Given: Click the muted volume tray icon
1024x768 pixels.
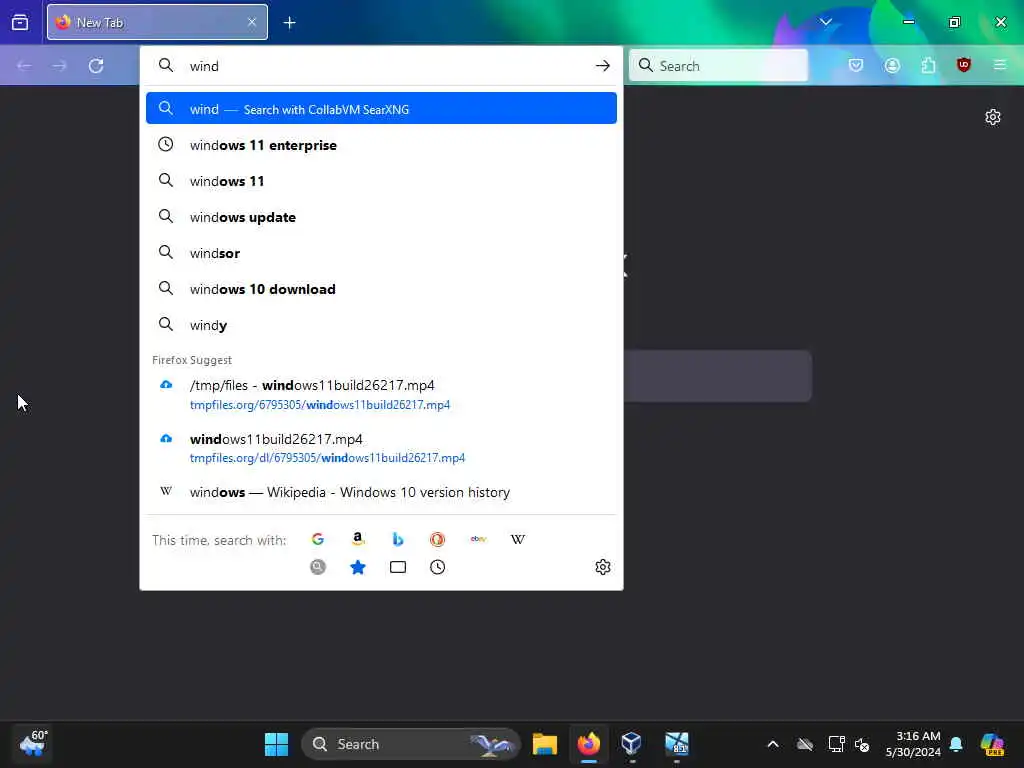Looking at the screenshot, I should click(862, 744).
